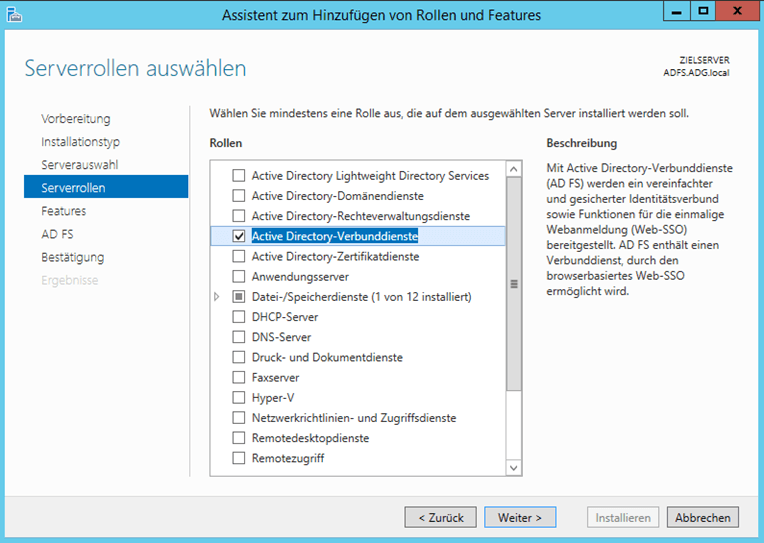Click roles list scroll up arrow
The image size is (764, 543).
point(514,169)
